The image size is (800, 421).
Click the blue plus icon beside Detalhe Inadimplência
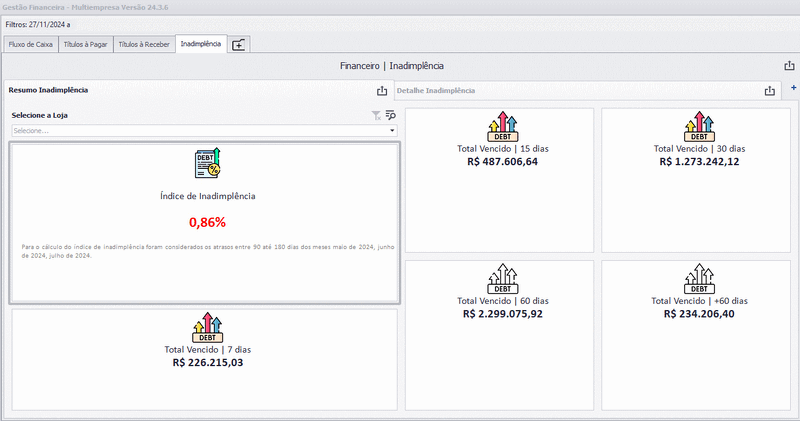point(793,88)
